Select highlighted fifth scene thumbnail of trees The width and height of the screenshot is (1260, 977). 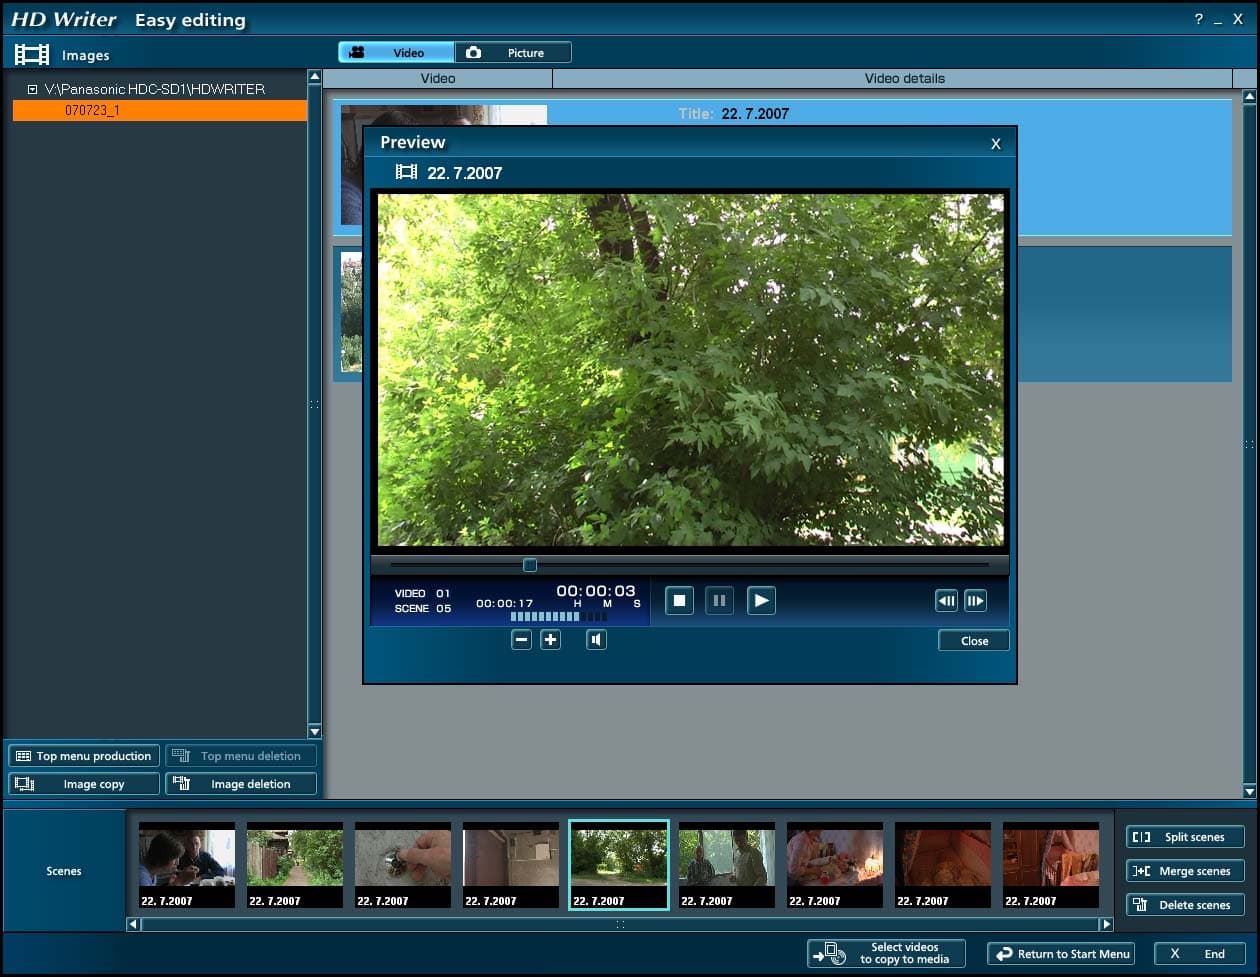tap(619, 865)
